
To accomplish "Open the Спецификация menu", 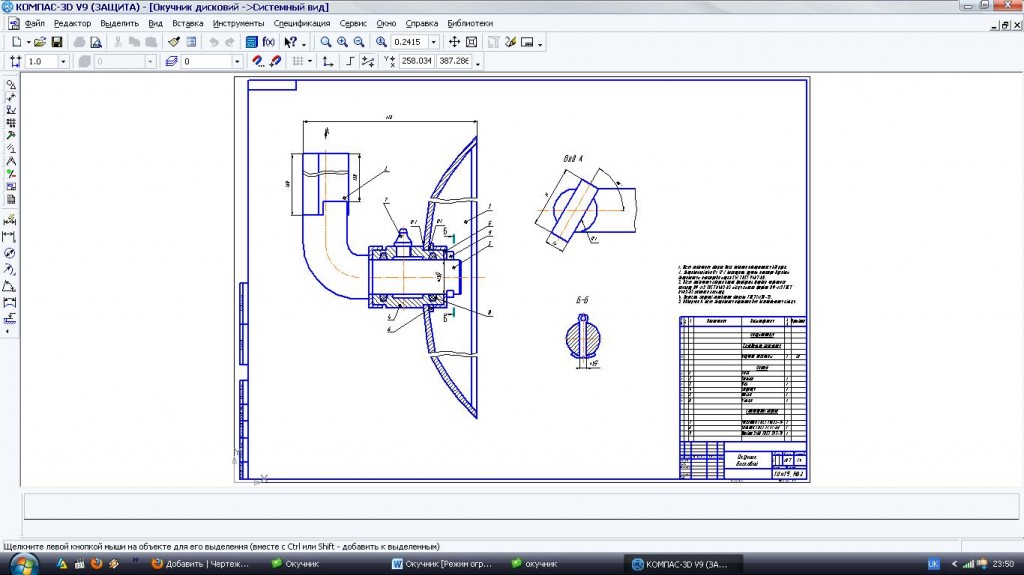I will (x=302, y=24).
